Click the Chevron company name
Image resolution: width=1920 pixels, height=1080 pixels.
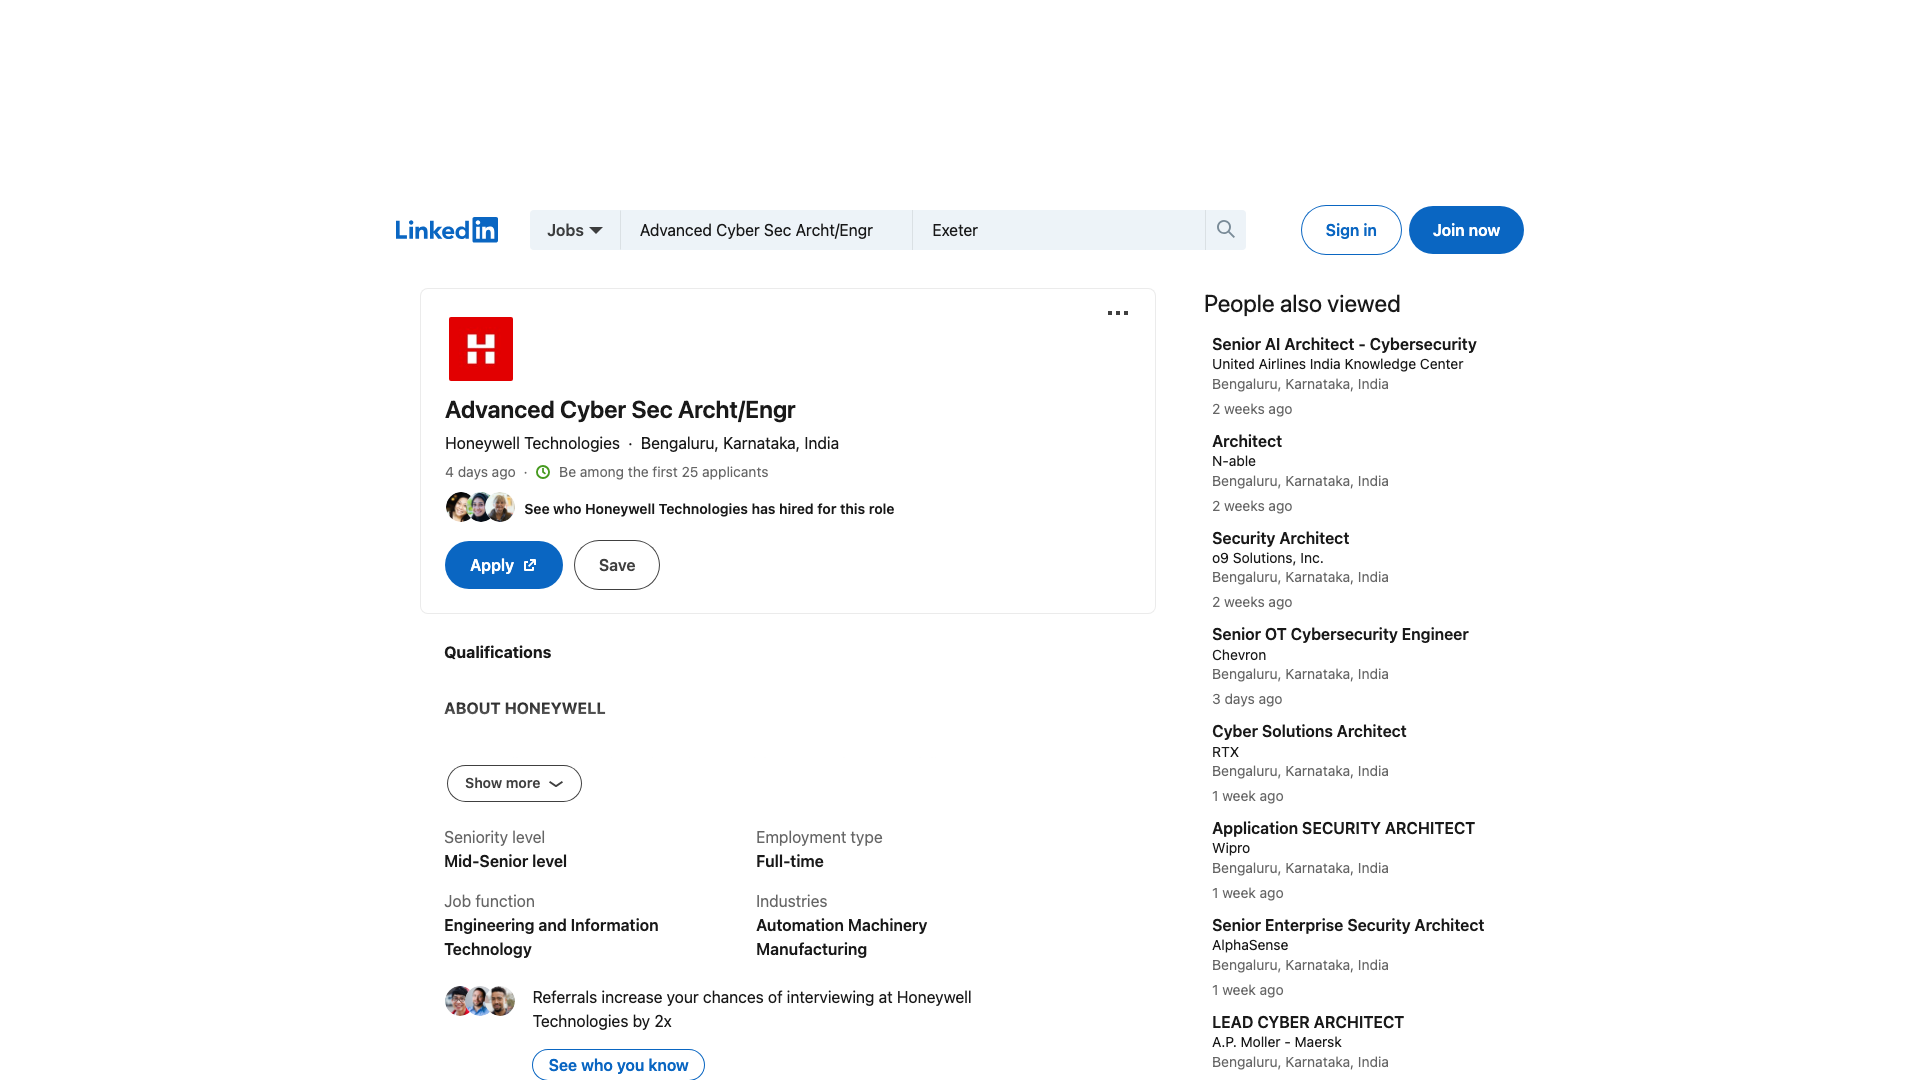(x=1239, y=655)
